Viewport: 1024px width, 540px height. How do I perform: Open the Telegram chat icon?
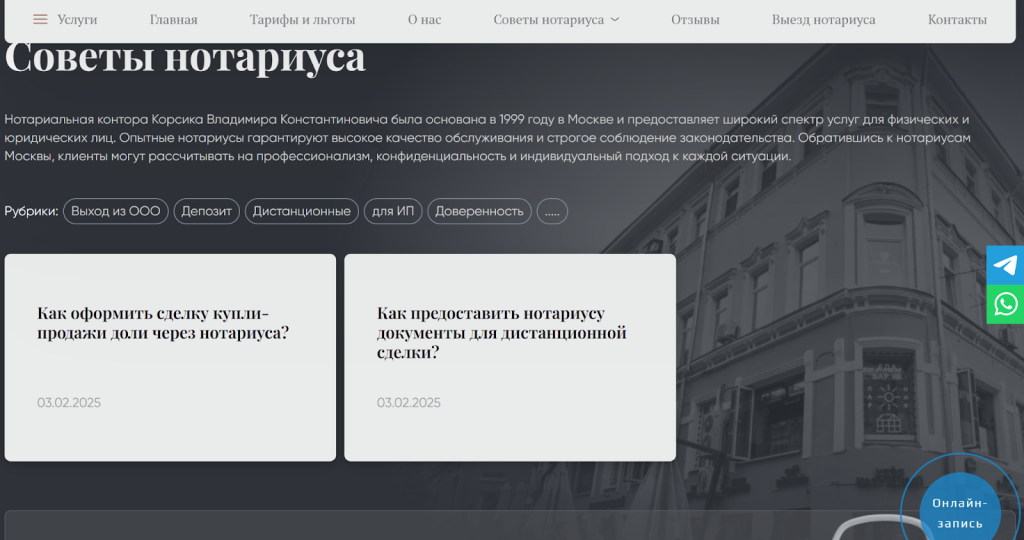[x=1005, y=265]
